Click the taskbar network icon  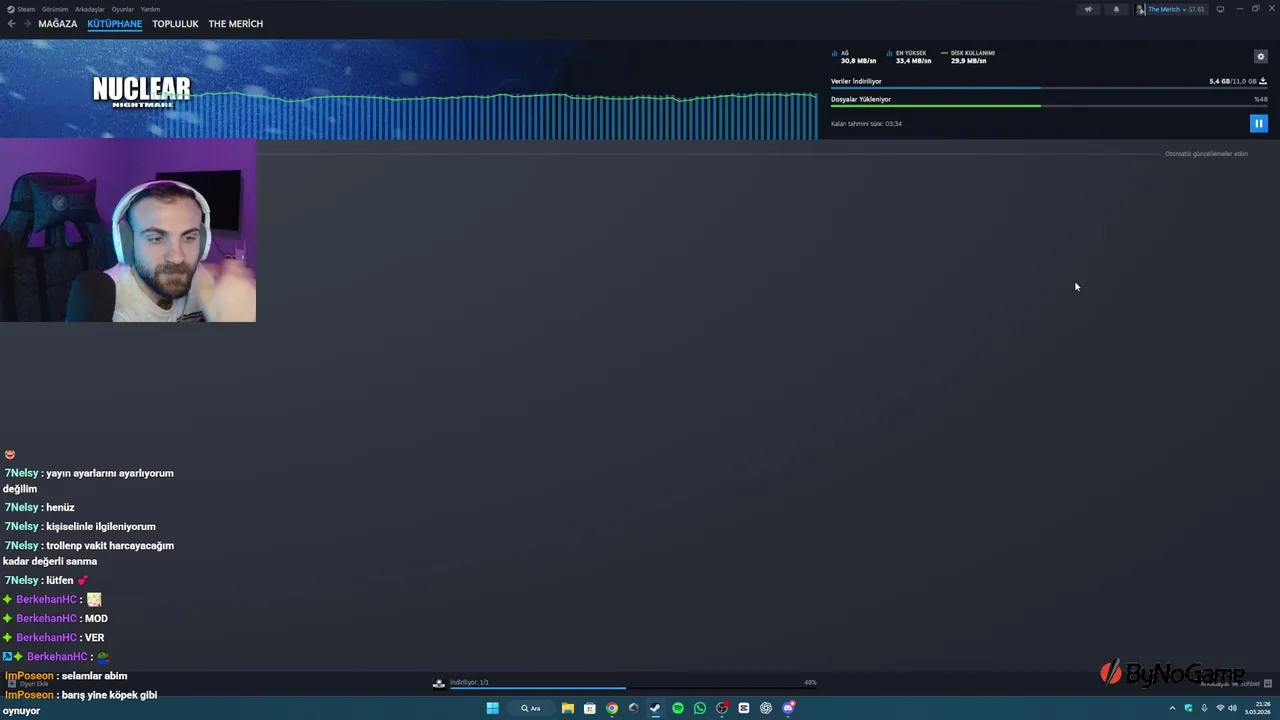pos(1219,708)
